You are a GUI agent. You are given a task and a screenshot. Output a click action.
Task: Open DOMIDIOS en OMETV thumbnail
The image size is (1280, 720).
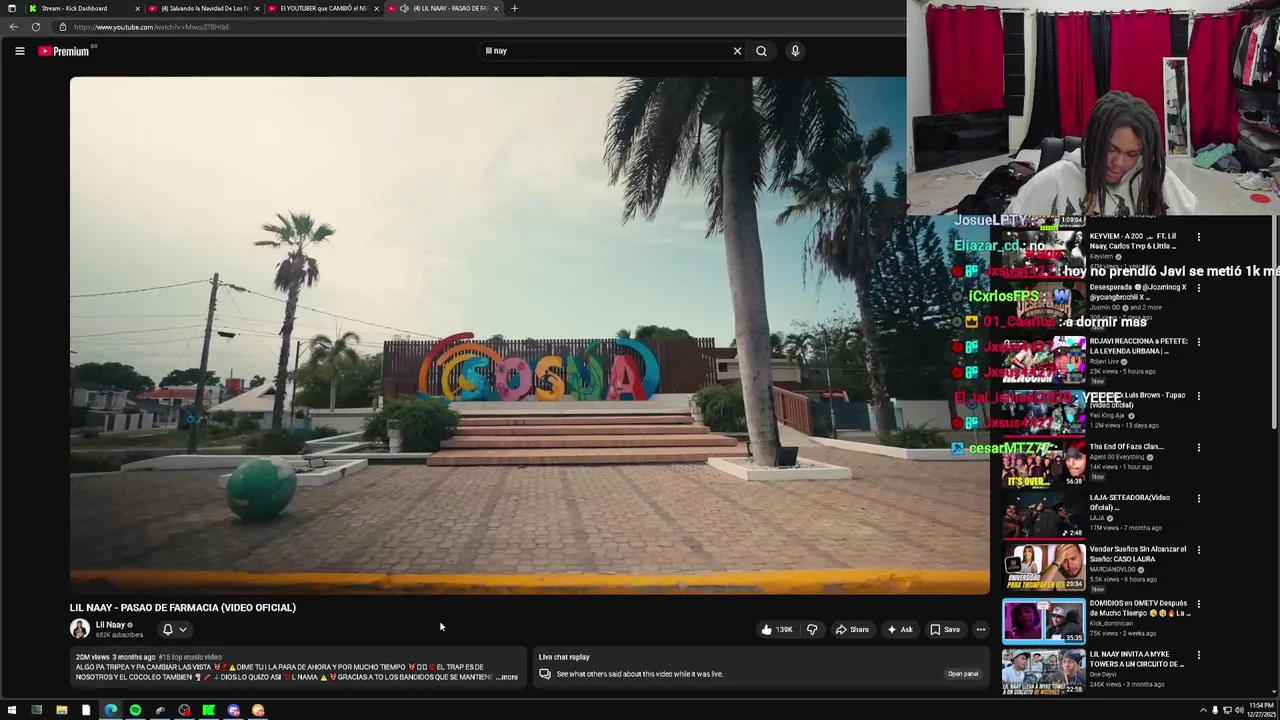(1043, 621)
